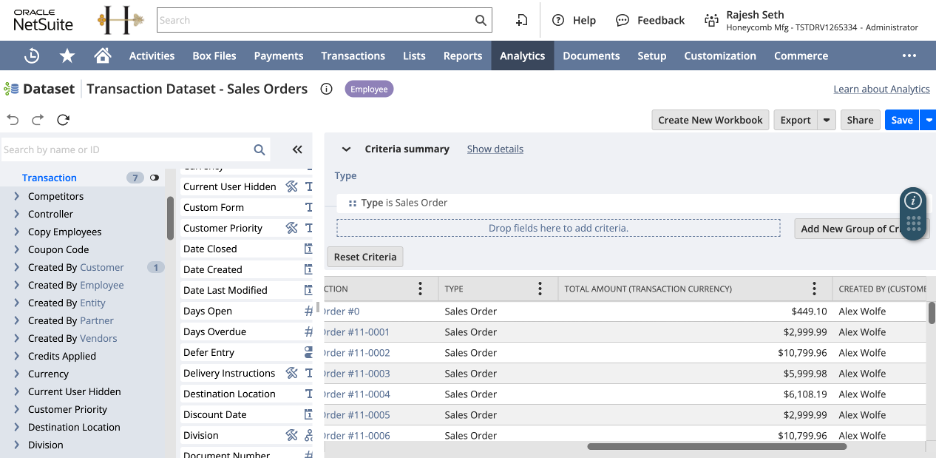Open the Export dropdown arrow
Screen dimensions: 936x458
(826, 120)
